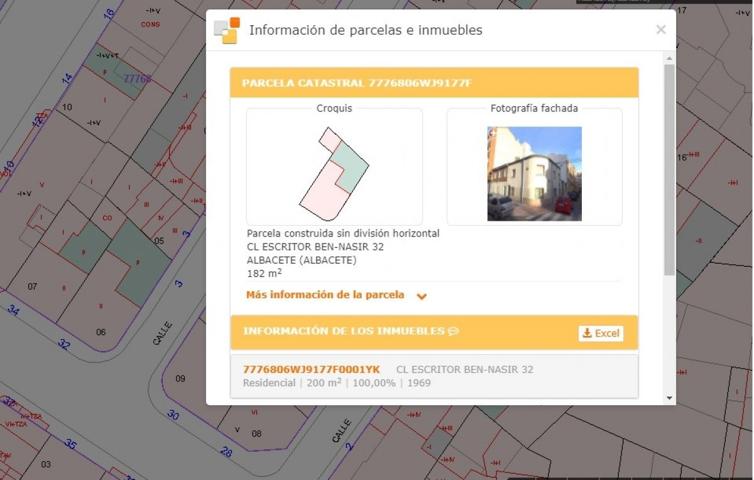The width and height of the screenshot is (754, 480).
Task: Click parcel 06 on the map
Action: [101, 332]
